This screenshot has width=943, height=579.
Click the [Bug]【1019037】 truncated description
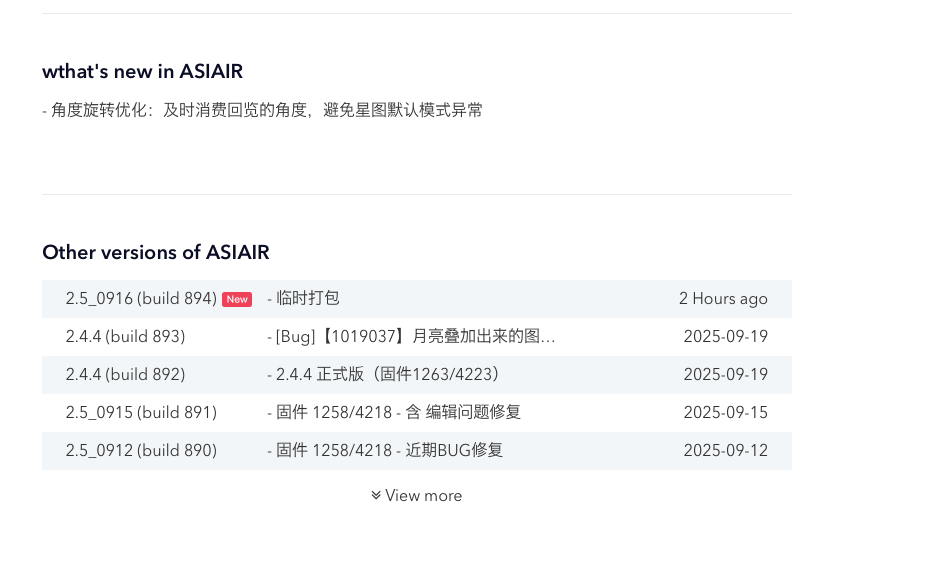[x=411, y=337]
